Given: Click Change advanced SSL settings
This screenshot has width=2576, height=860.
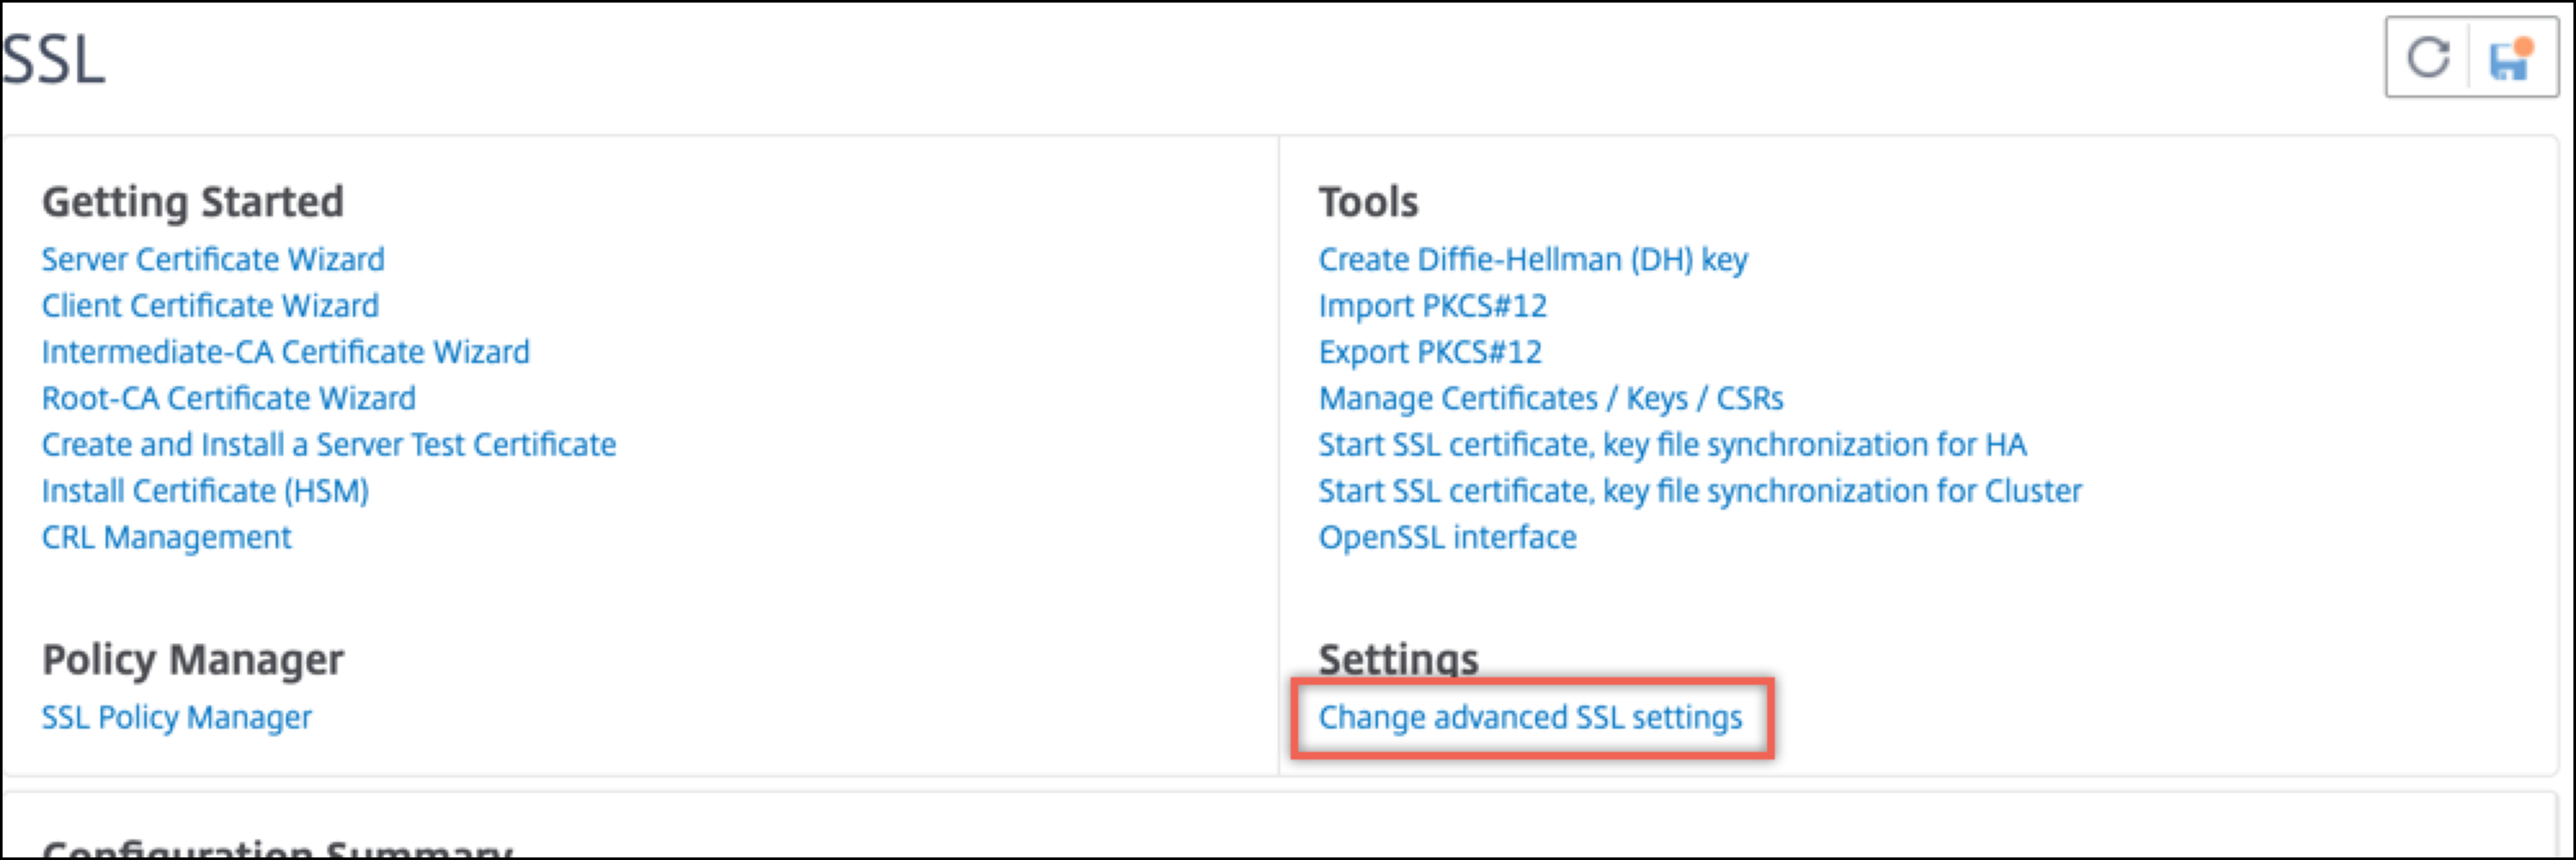Looking at the screenshot, I should pyautogui.click(x=1531, y=717).
